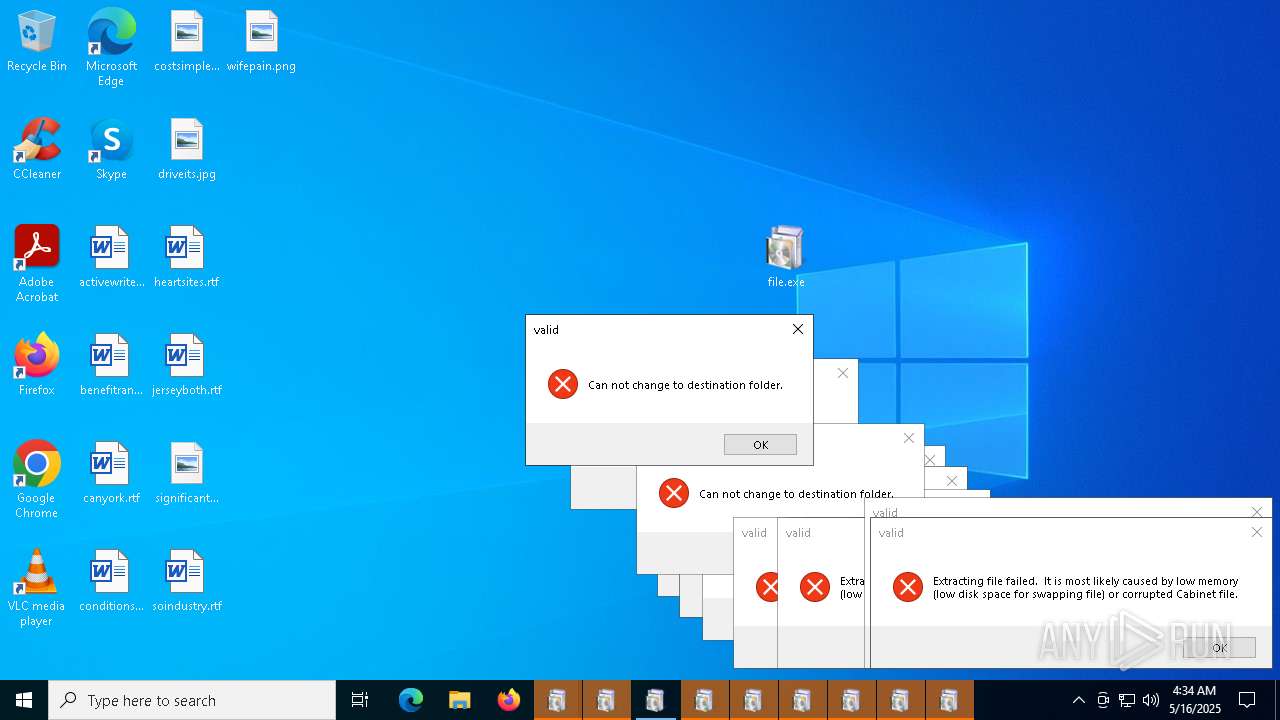This screenshot has width=1280, height=720.
Task: Switch to the first installer taskbar item
Action: 557,700
